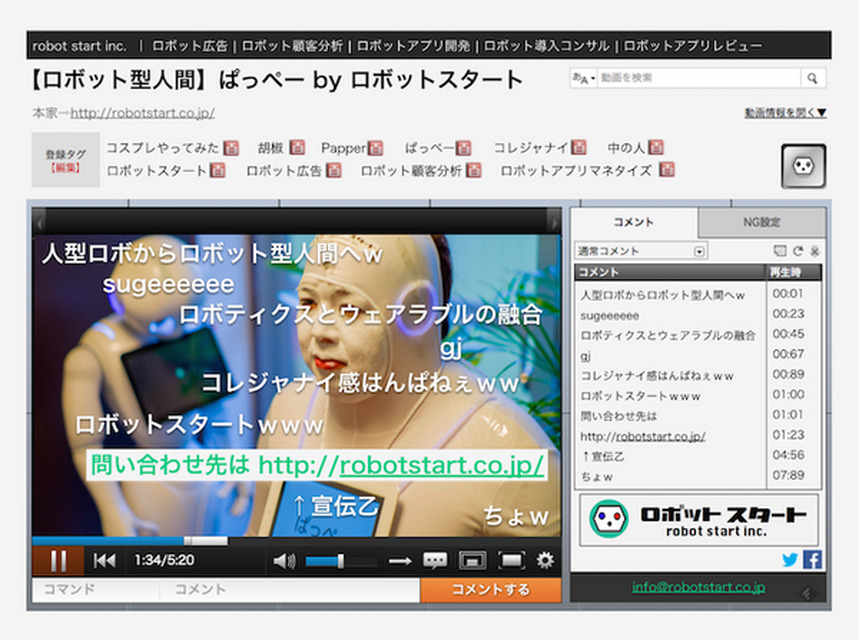Click the Facebook share icon
859x640 pixels.
[x=812, y=560]
